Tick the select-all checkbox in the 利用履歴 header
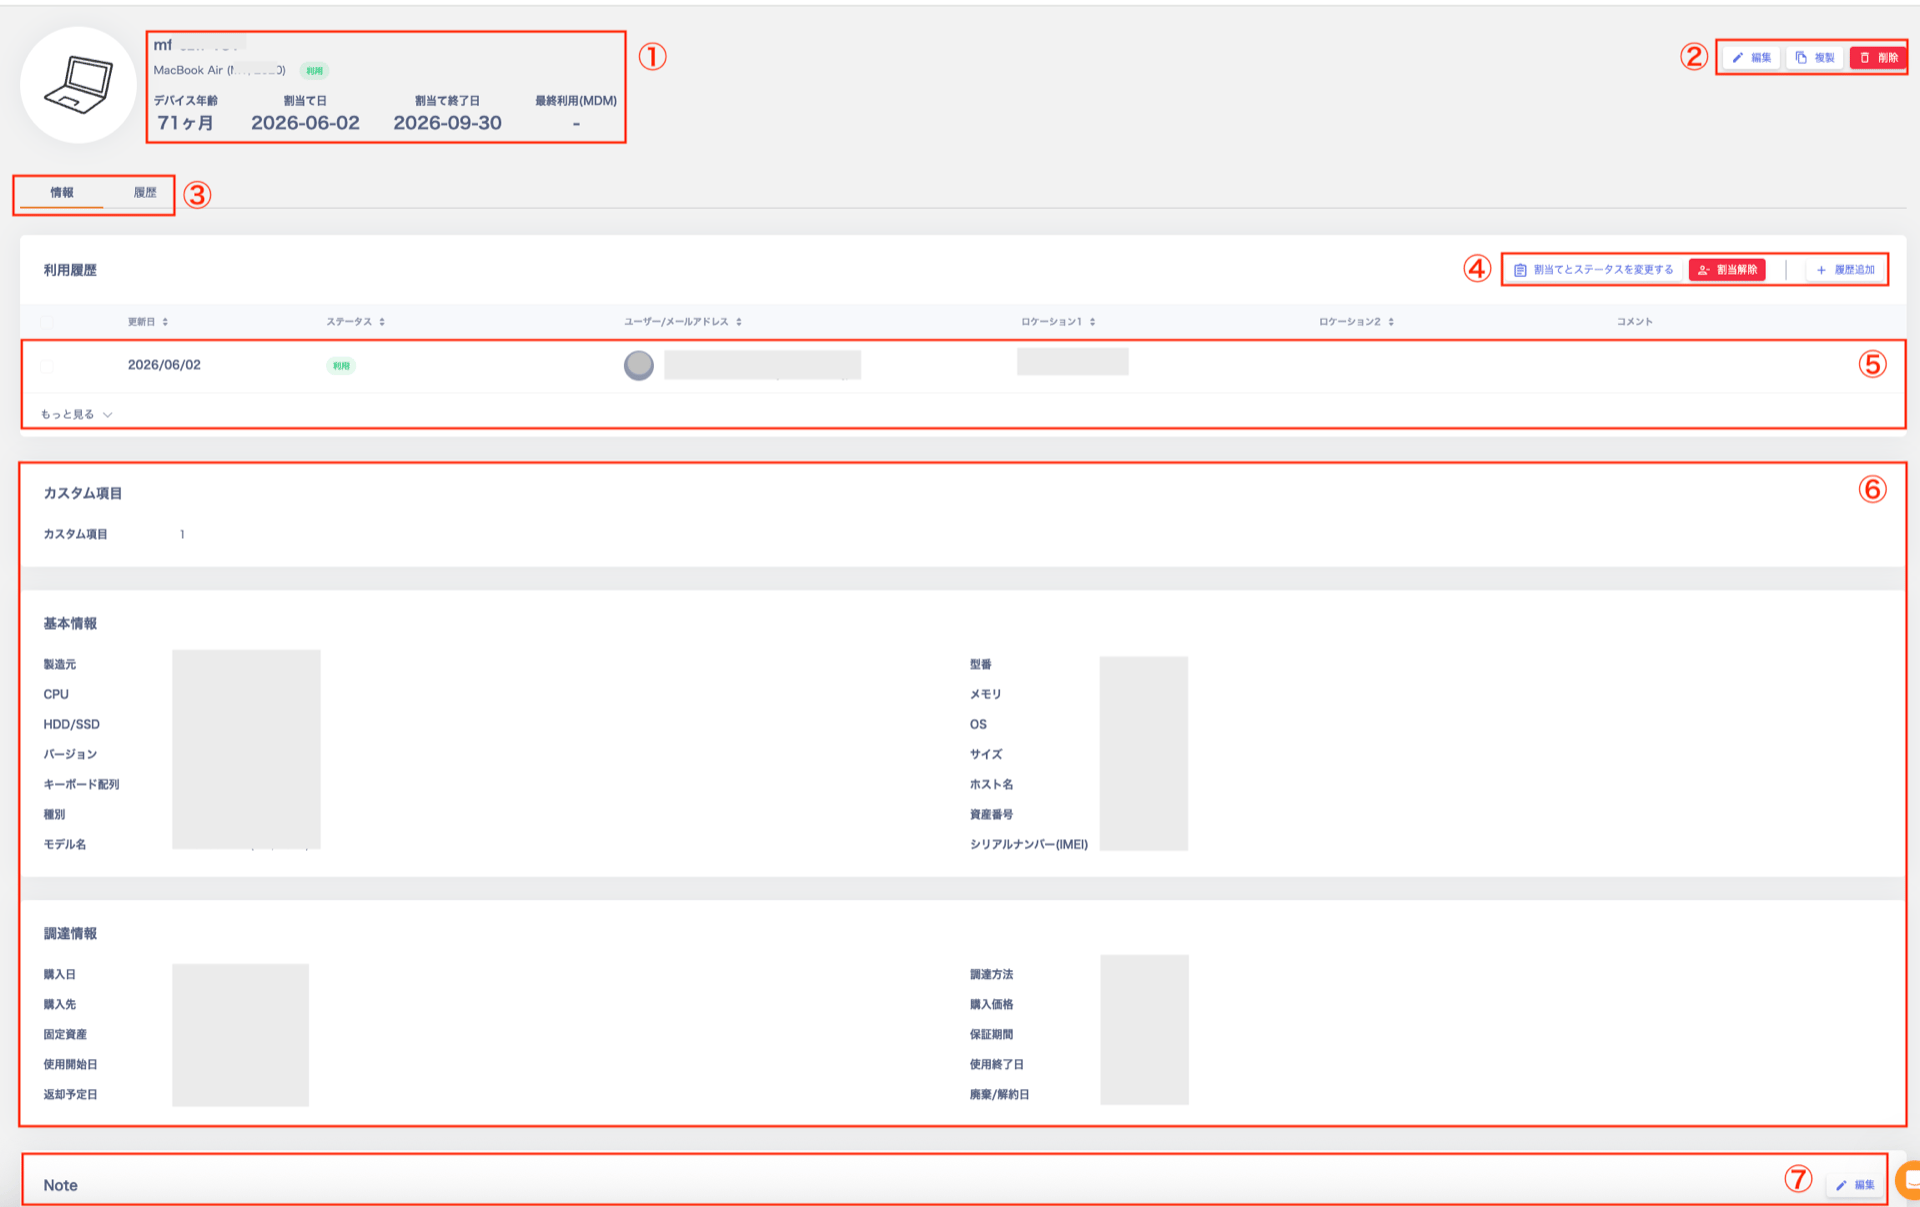The width and height of the screenshot is (1920, 1207). coord(47,322)
